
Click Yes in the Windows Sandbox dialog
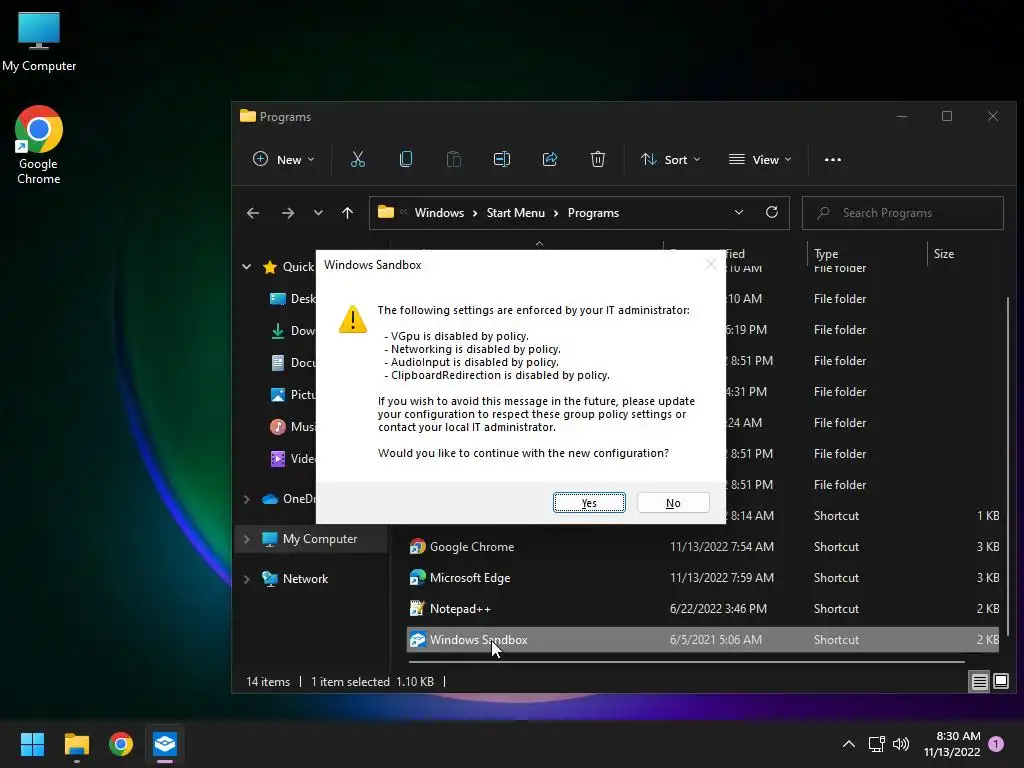click(589, 503)
